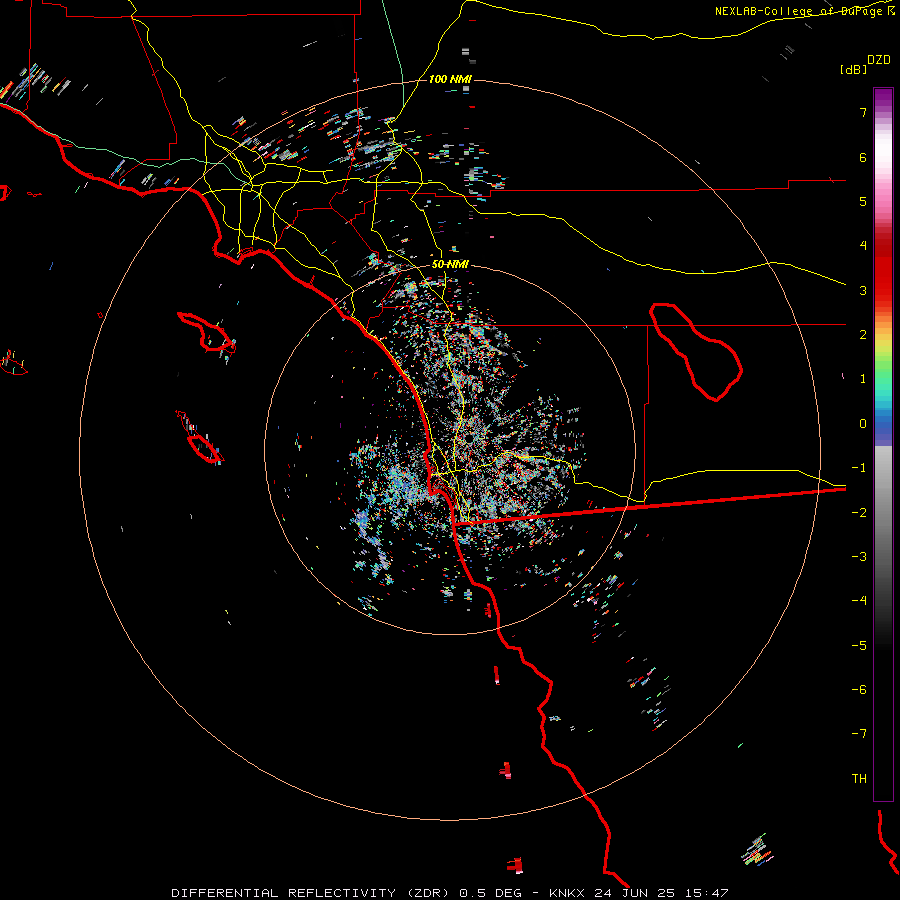Click the 6 value on the colorbar scale
This screenshot has width=900, height=900.
click(863, 157)
